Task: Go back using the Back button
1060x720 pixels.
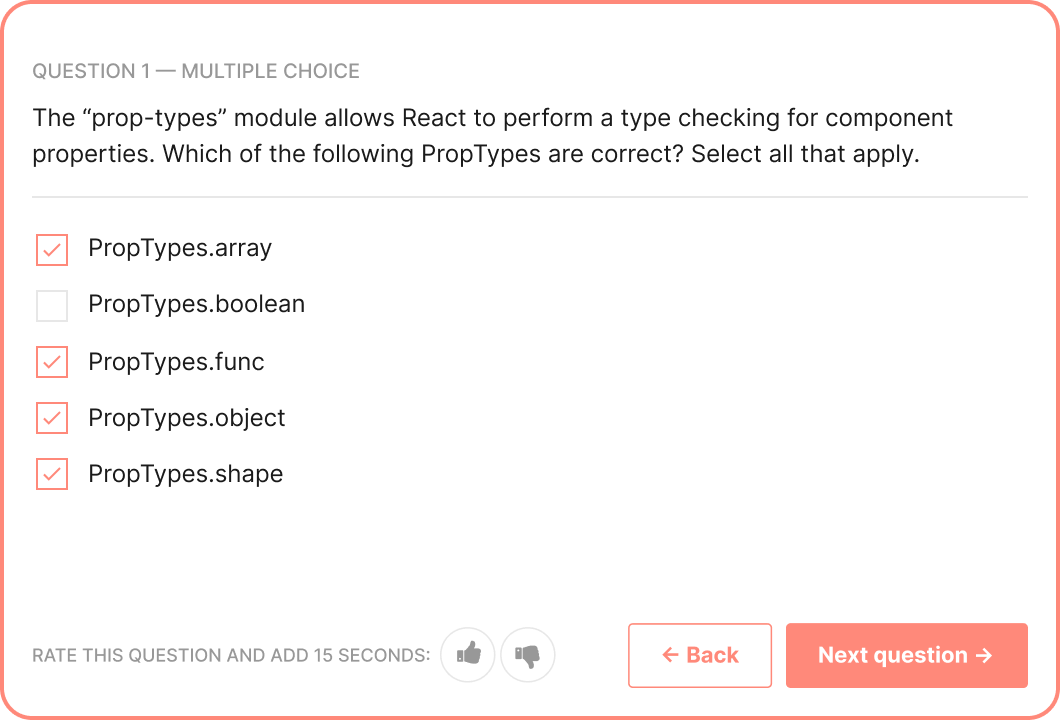Action: [x=700, y=655]
